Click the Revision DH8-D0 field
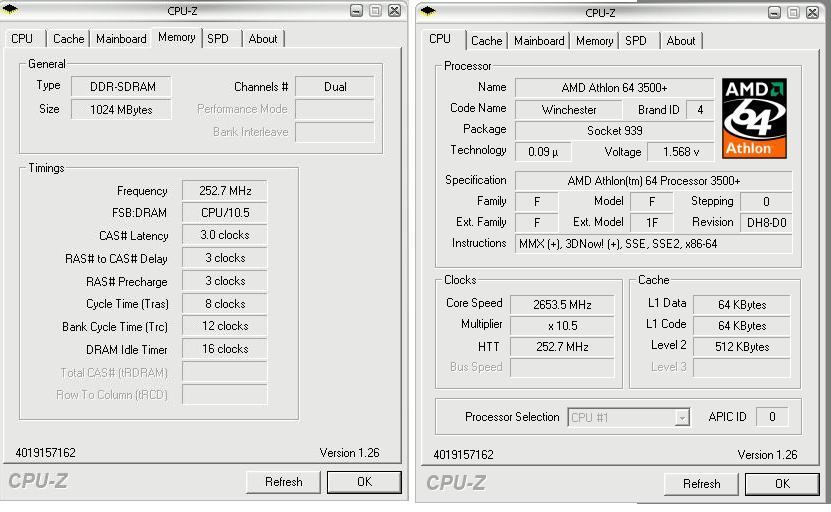This screenshot has width=831, height=512. coord(766,223)
